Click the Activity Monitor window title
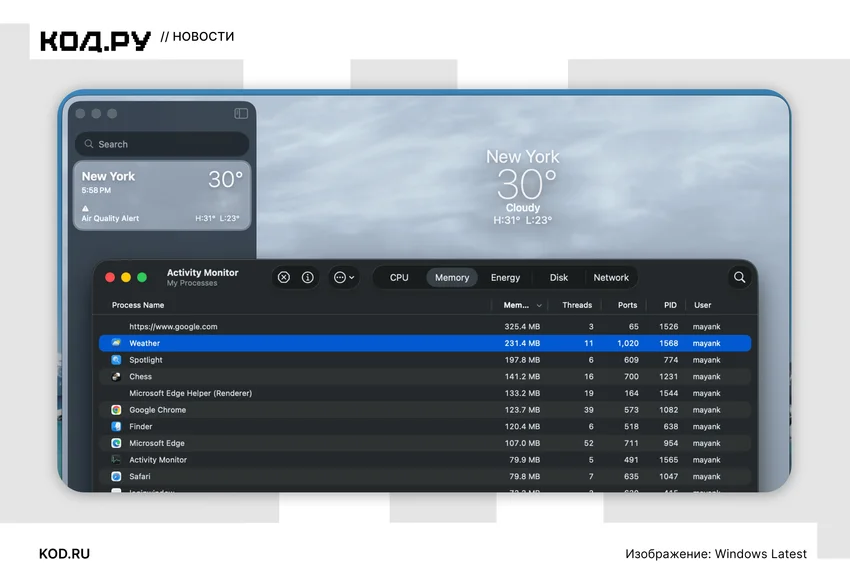 (x=202, y=273)
